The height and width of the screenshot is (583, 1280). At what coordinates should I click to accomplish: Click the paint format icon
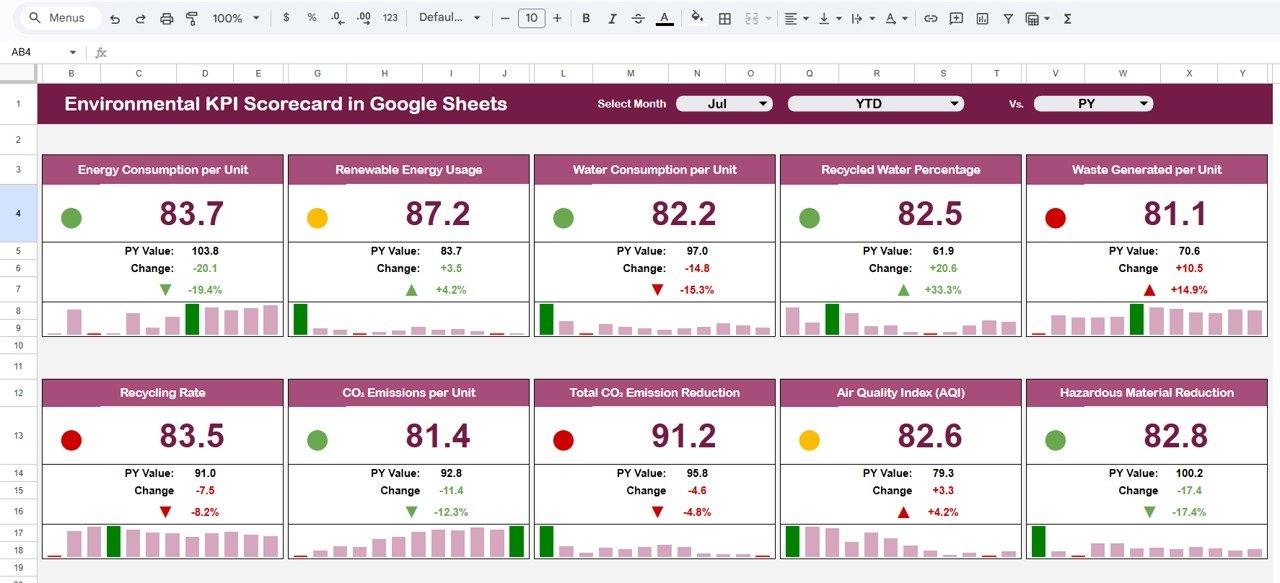pyautogui.click(x=193, y=17)
